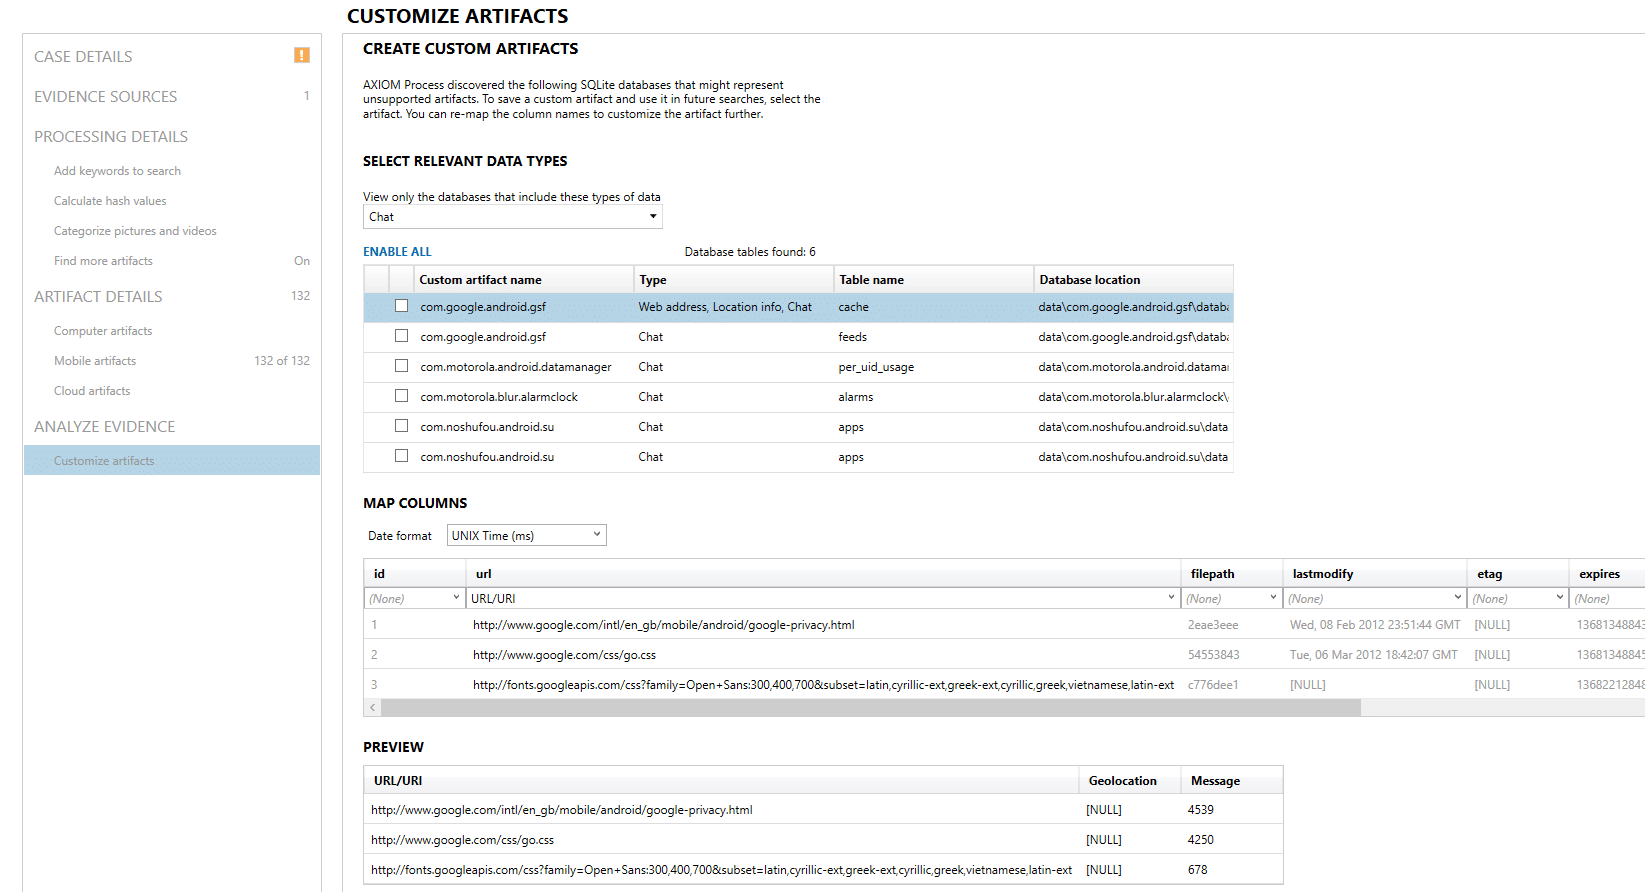Open Calculate hash values
Viewport: 1645px width, 892px height.
click(x=110, y=201)
